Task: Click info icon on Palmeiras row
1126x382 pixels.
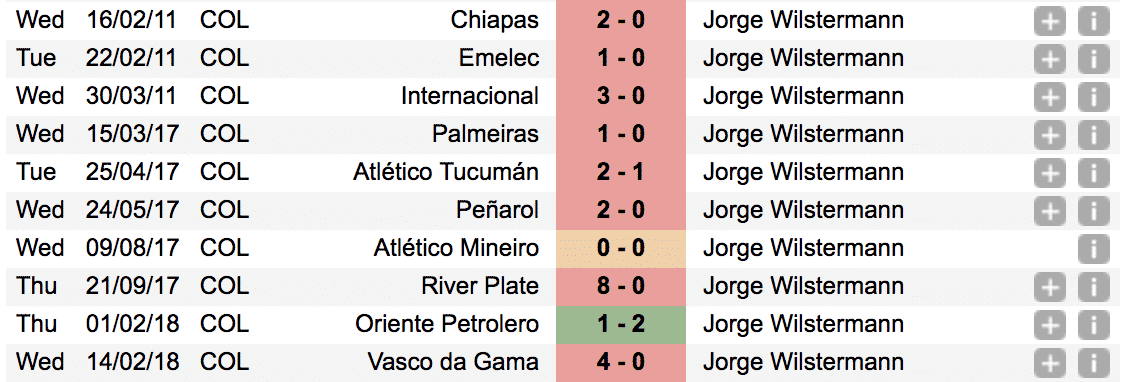Action: pos(1094,134)
